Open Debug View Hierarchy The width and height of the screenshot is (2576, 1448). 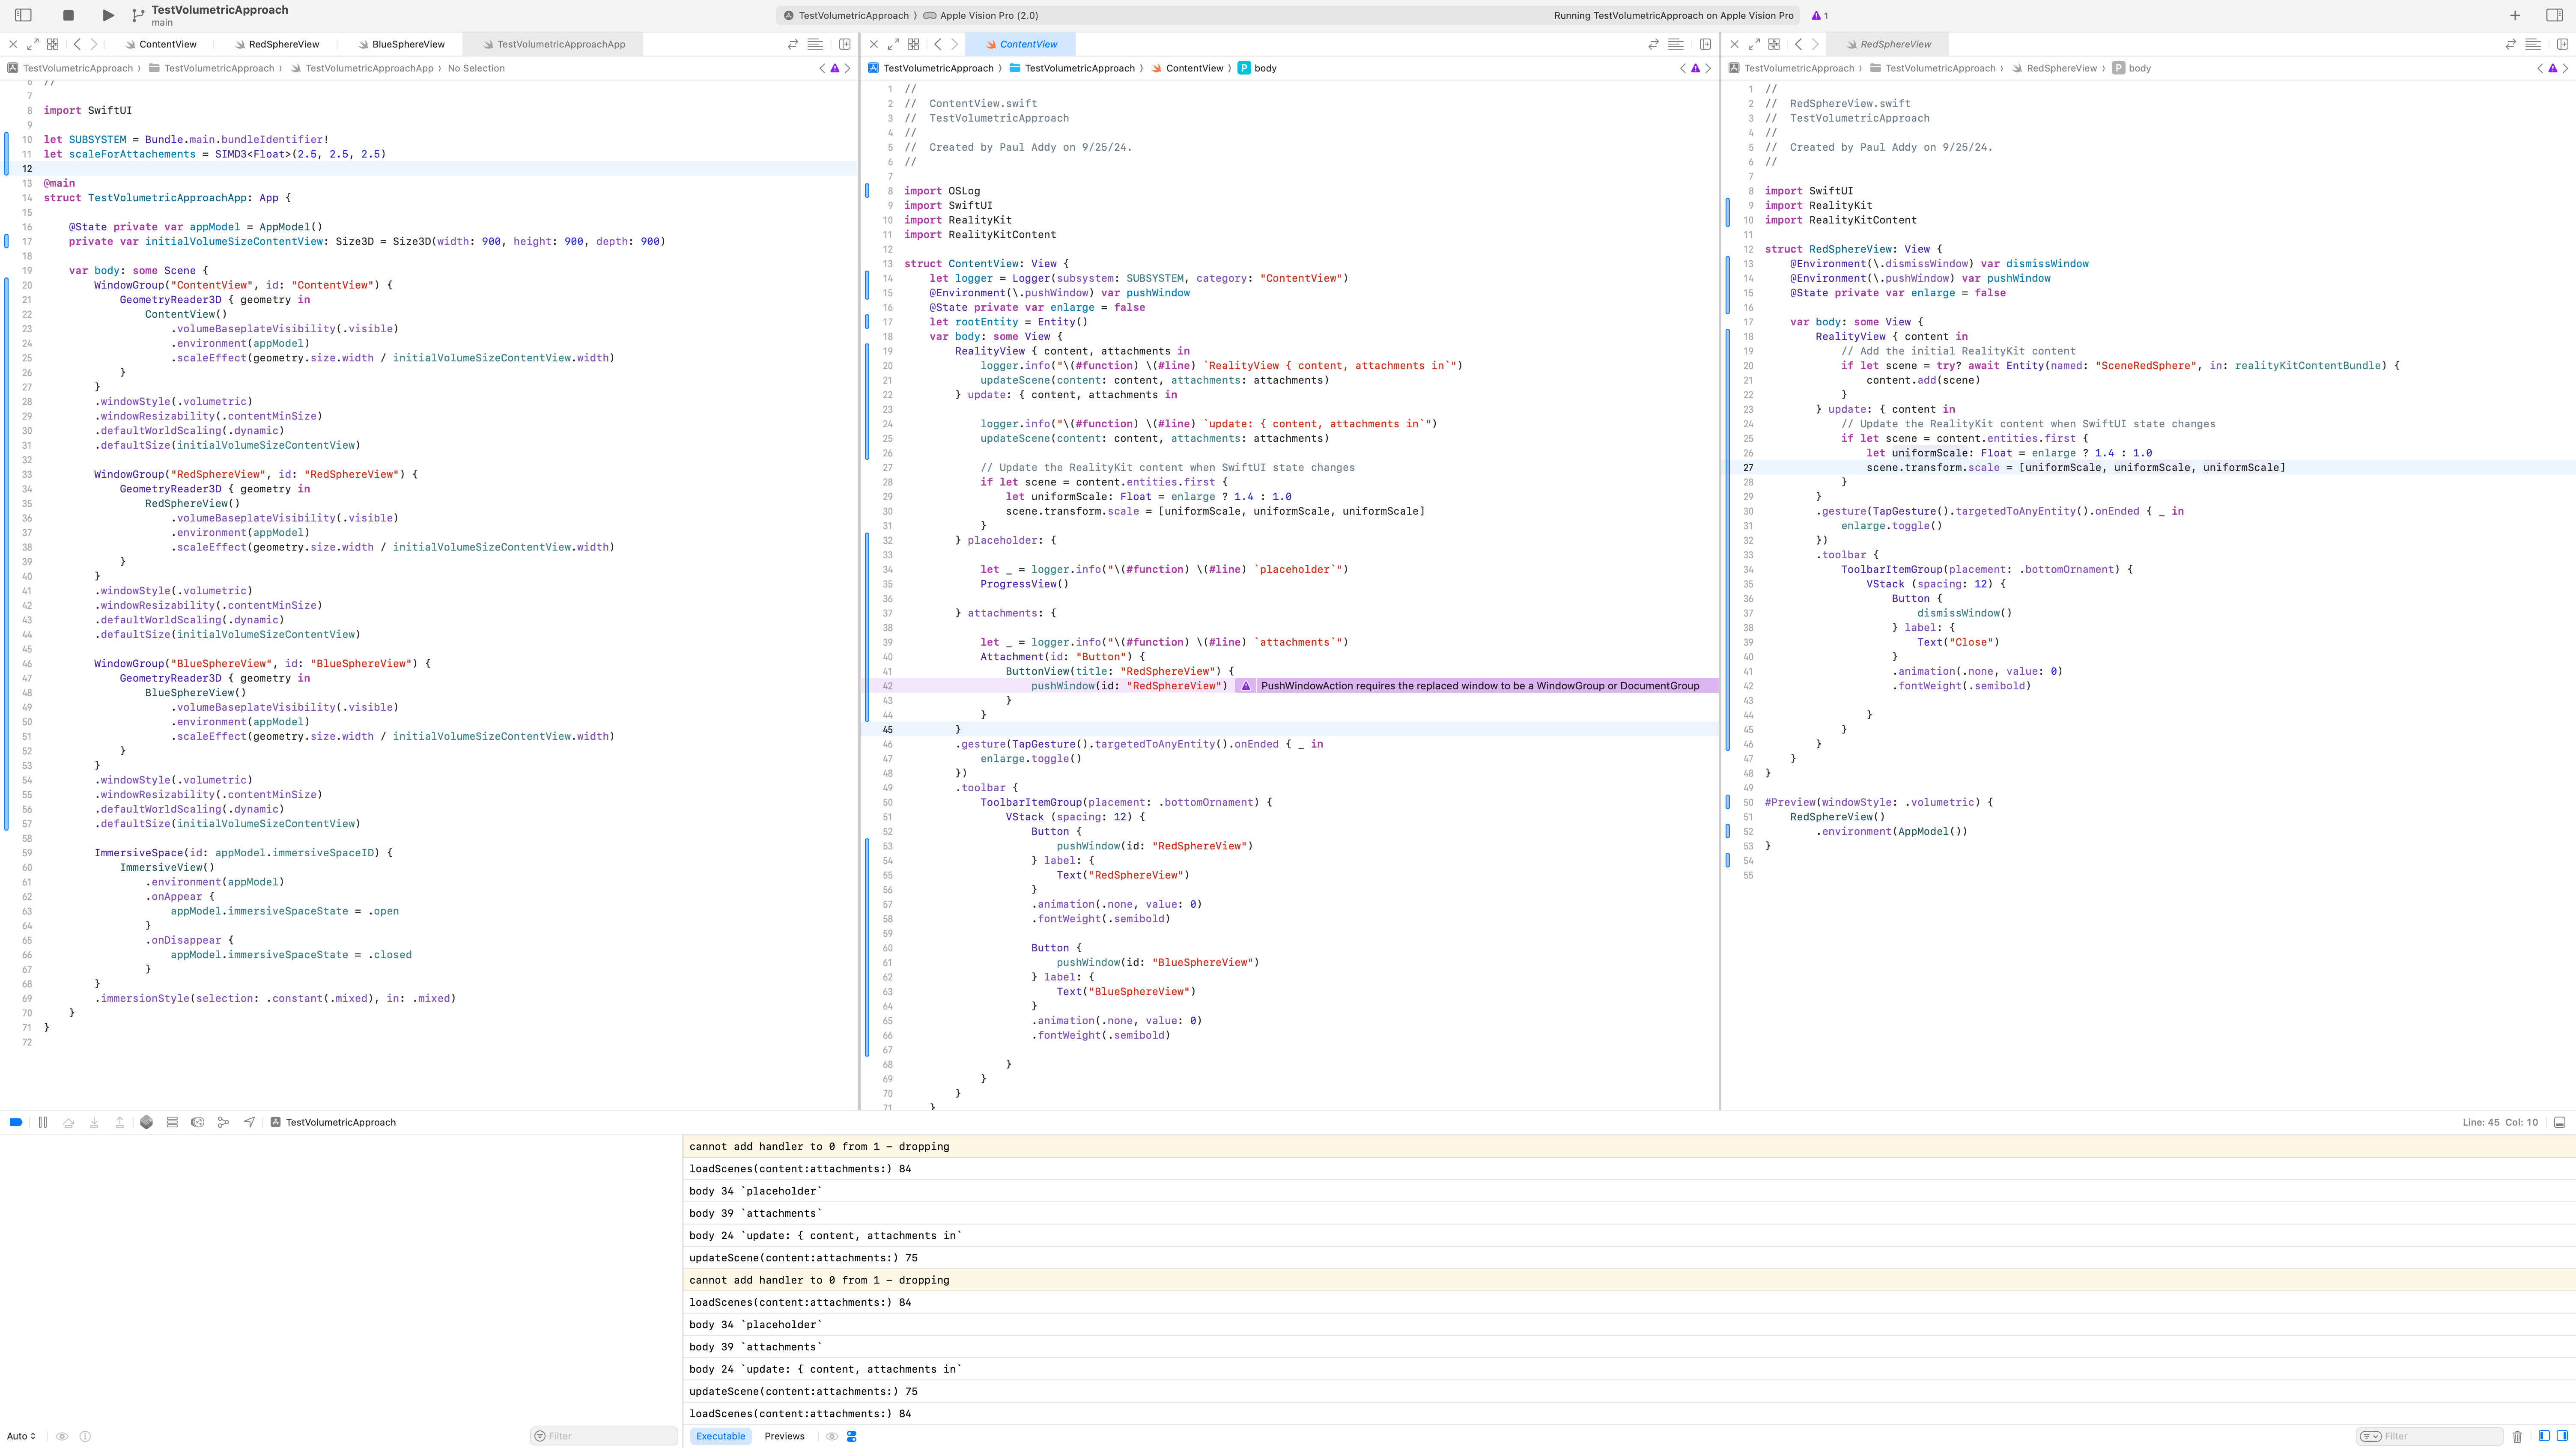tap(147, 1122)
